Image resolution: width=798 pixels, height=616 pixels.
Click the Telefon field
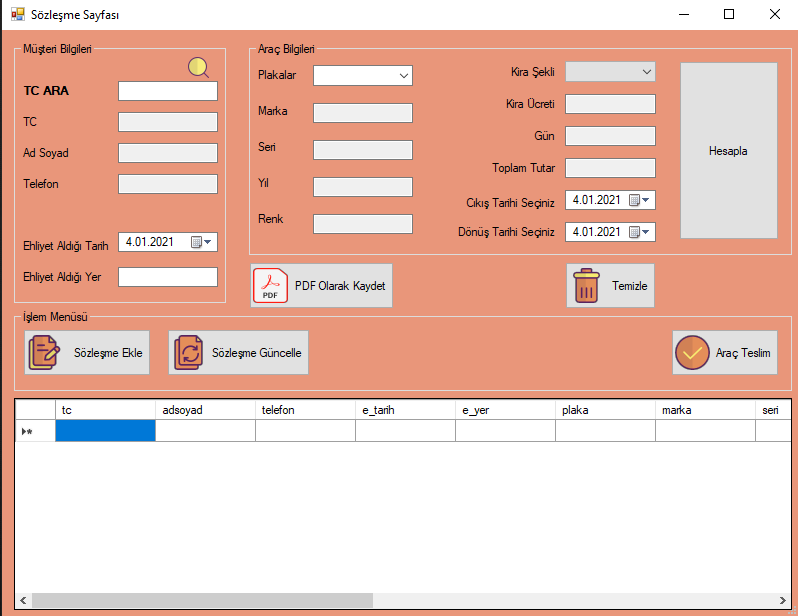[168, 184]
